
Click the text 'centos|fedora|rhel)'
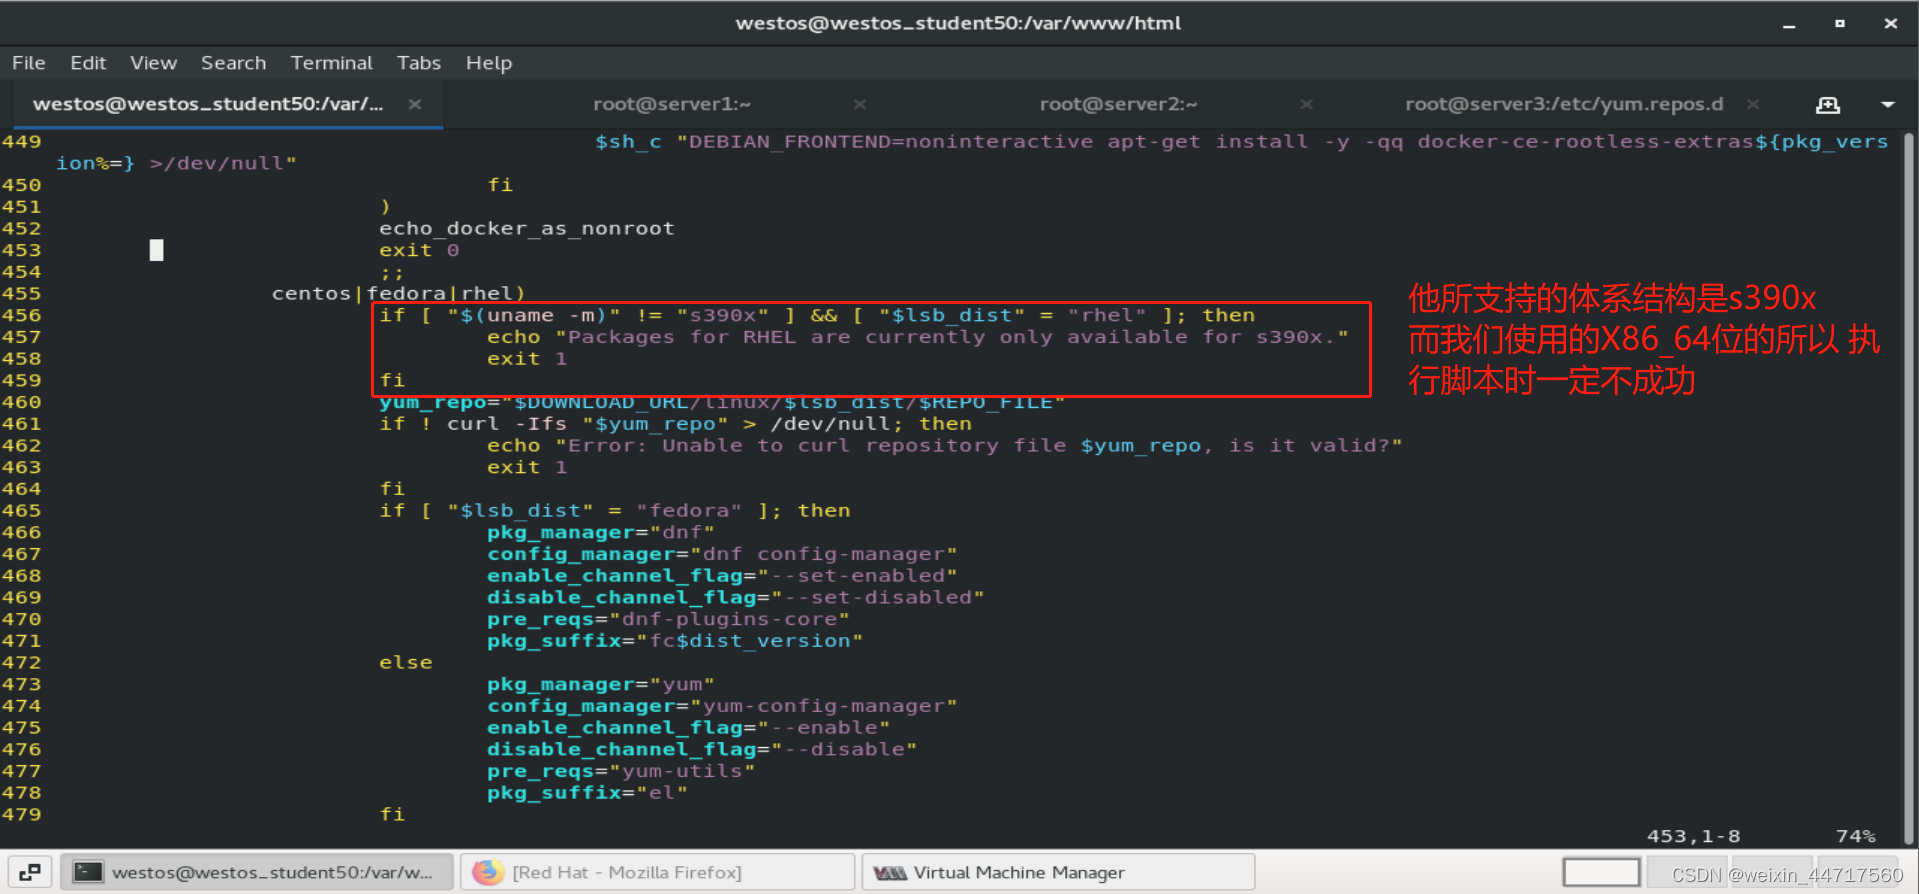[x=398, y=294]
